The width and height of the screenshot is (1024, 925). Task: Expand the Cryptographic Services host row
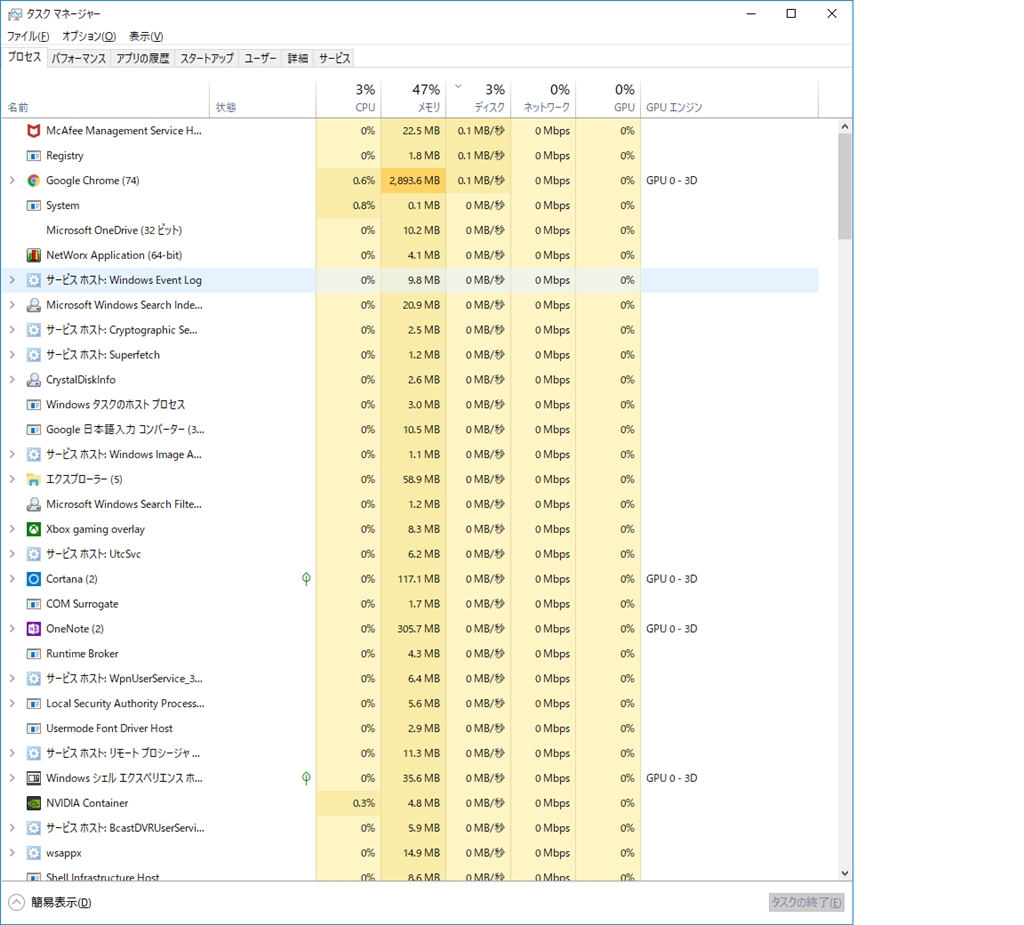coord(12,330)
